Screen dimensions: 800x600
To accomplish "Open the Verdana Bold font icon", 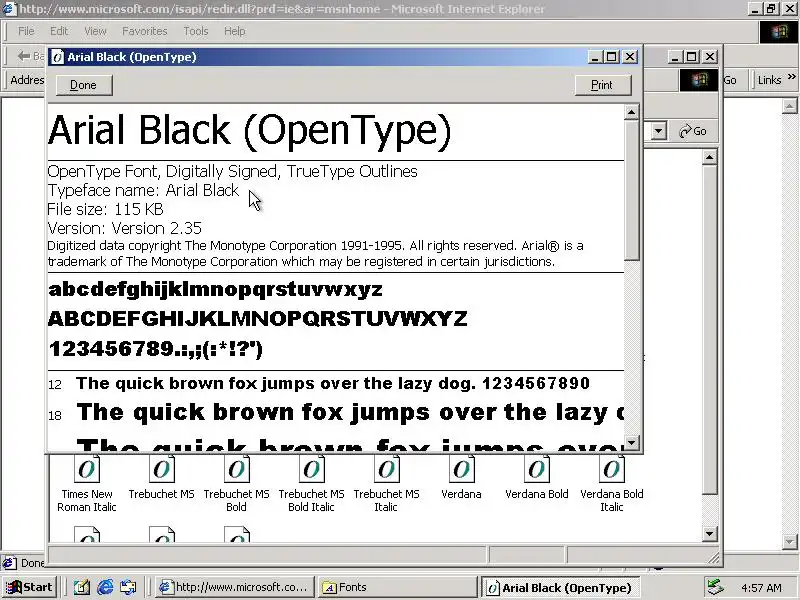I will pyautogui.click(x=537, y=469).
